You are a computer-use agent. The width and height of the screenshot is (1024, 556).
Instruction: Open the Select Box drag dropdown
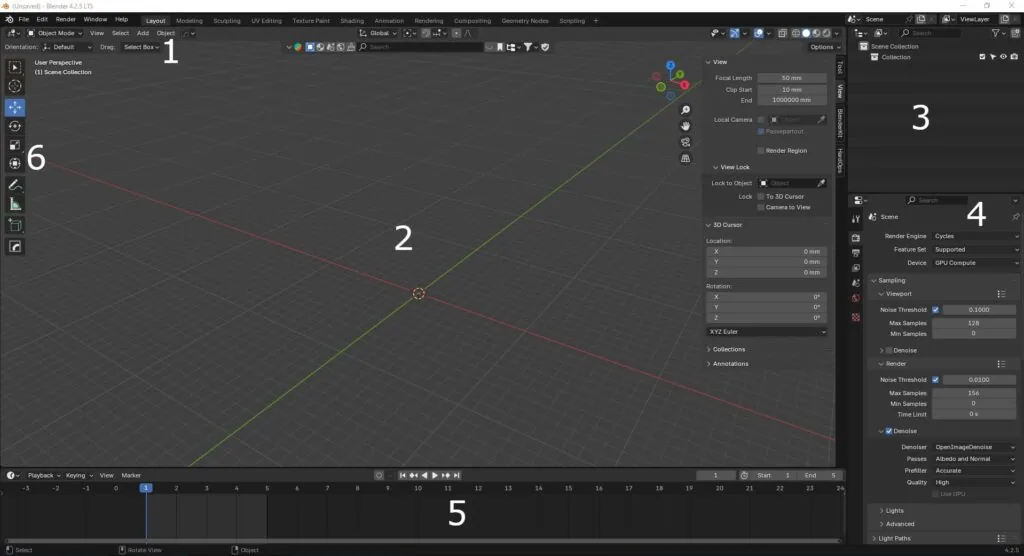click(x=142, y=47)
